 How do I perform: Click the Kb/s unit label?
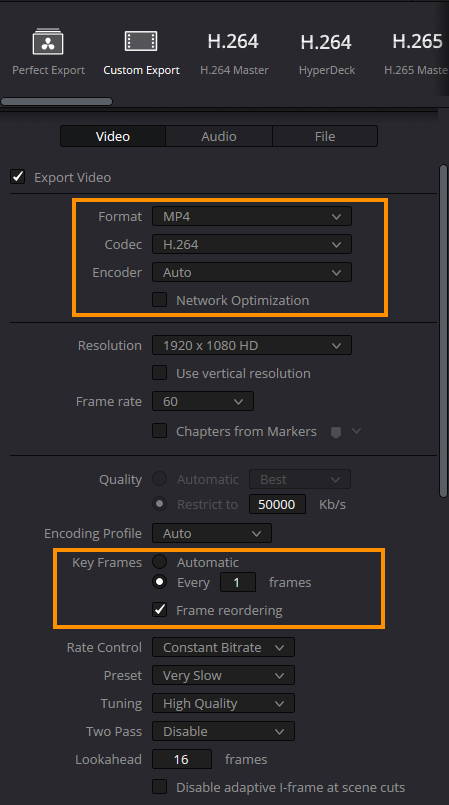(x=333, y=504)
